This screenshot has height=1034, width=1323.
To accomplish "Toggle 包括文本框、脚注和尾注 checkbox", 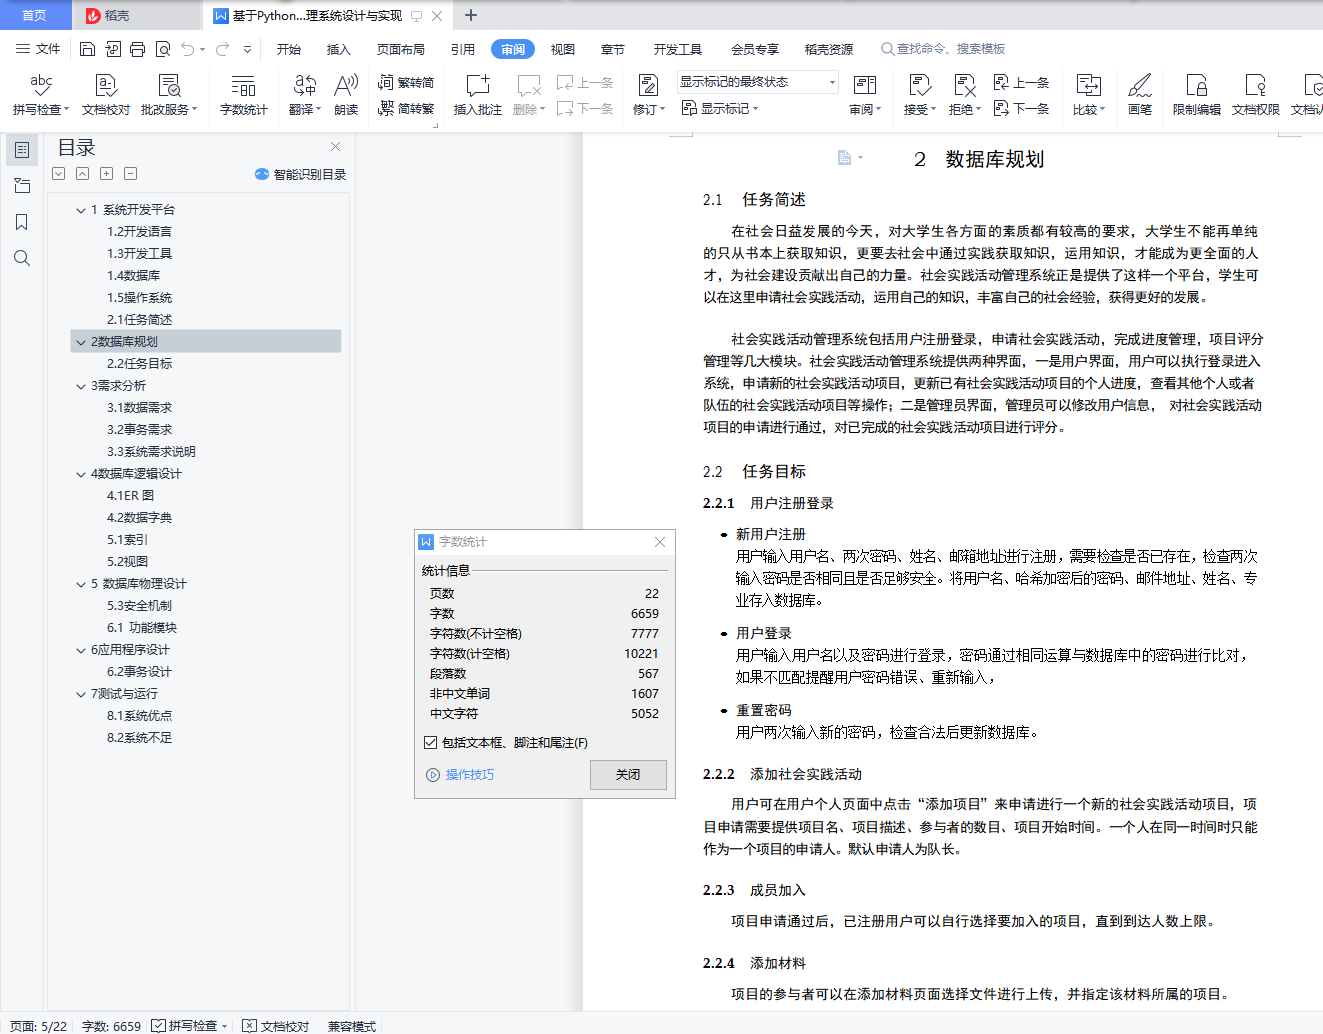I will (x=431, y=742).
